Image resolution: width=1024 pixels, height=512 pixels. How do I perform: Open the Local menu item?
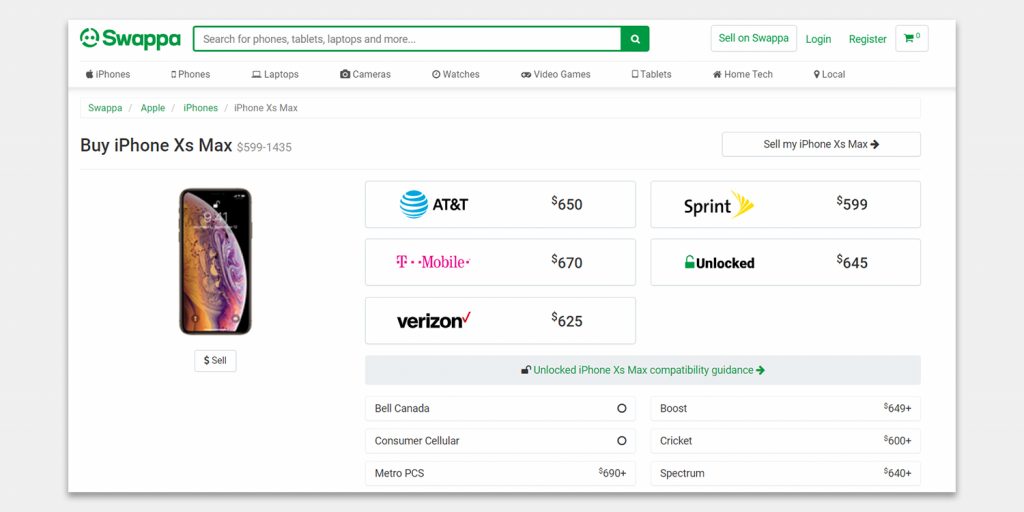(829, 74)
